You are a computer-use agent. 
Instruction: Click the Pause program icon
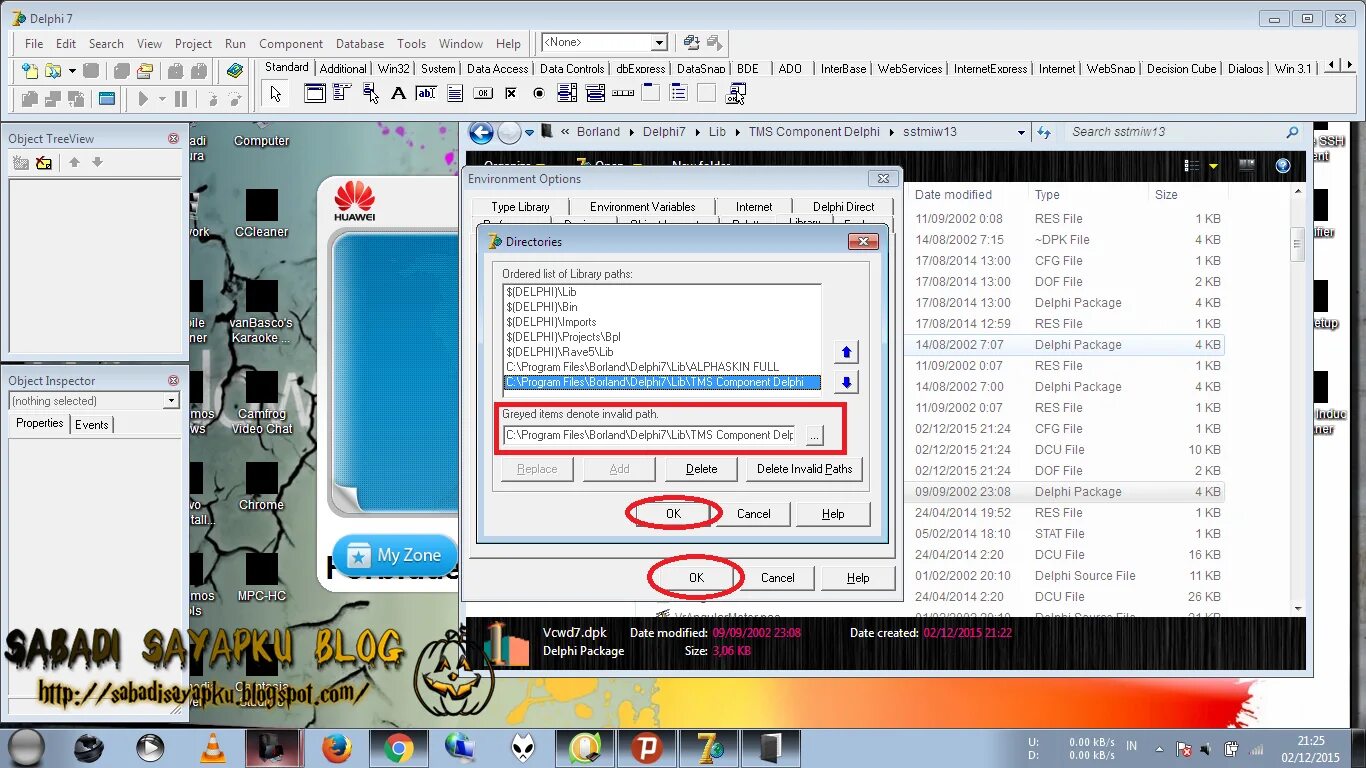click(x=181, y=99)
